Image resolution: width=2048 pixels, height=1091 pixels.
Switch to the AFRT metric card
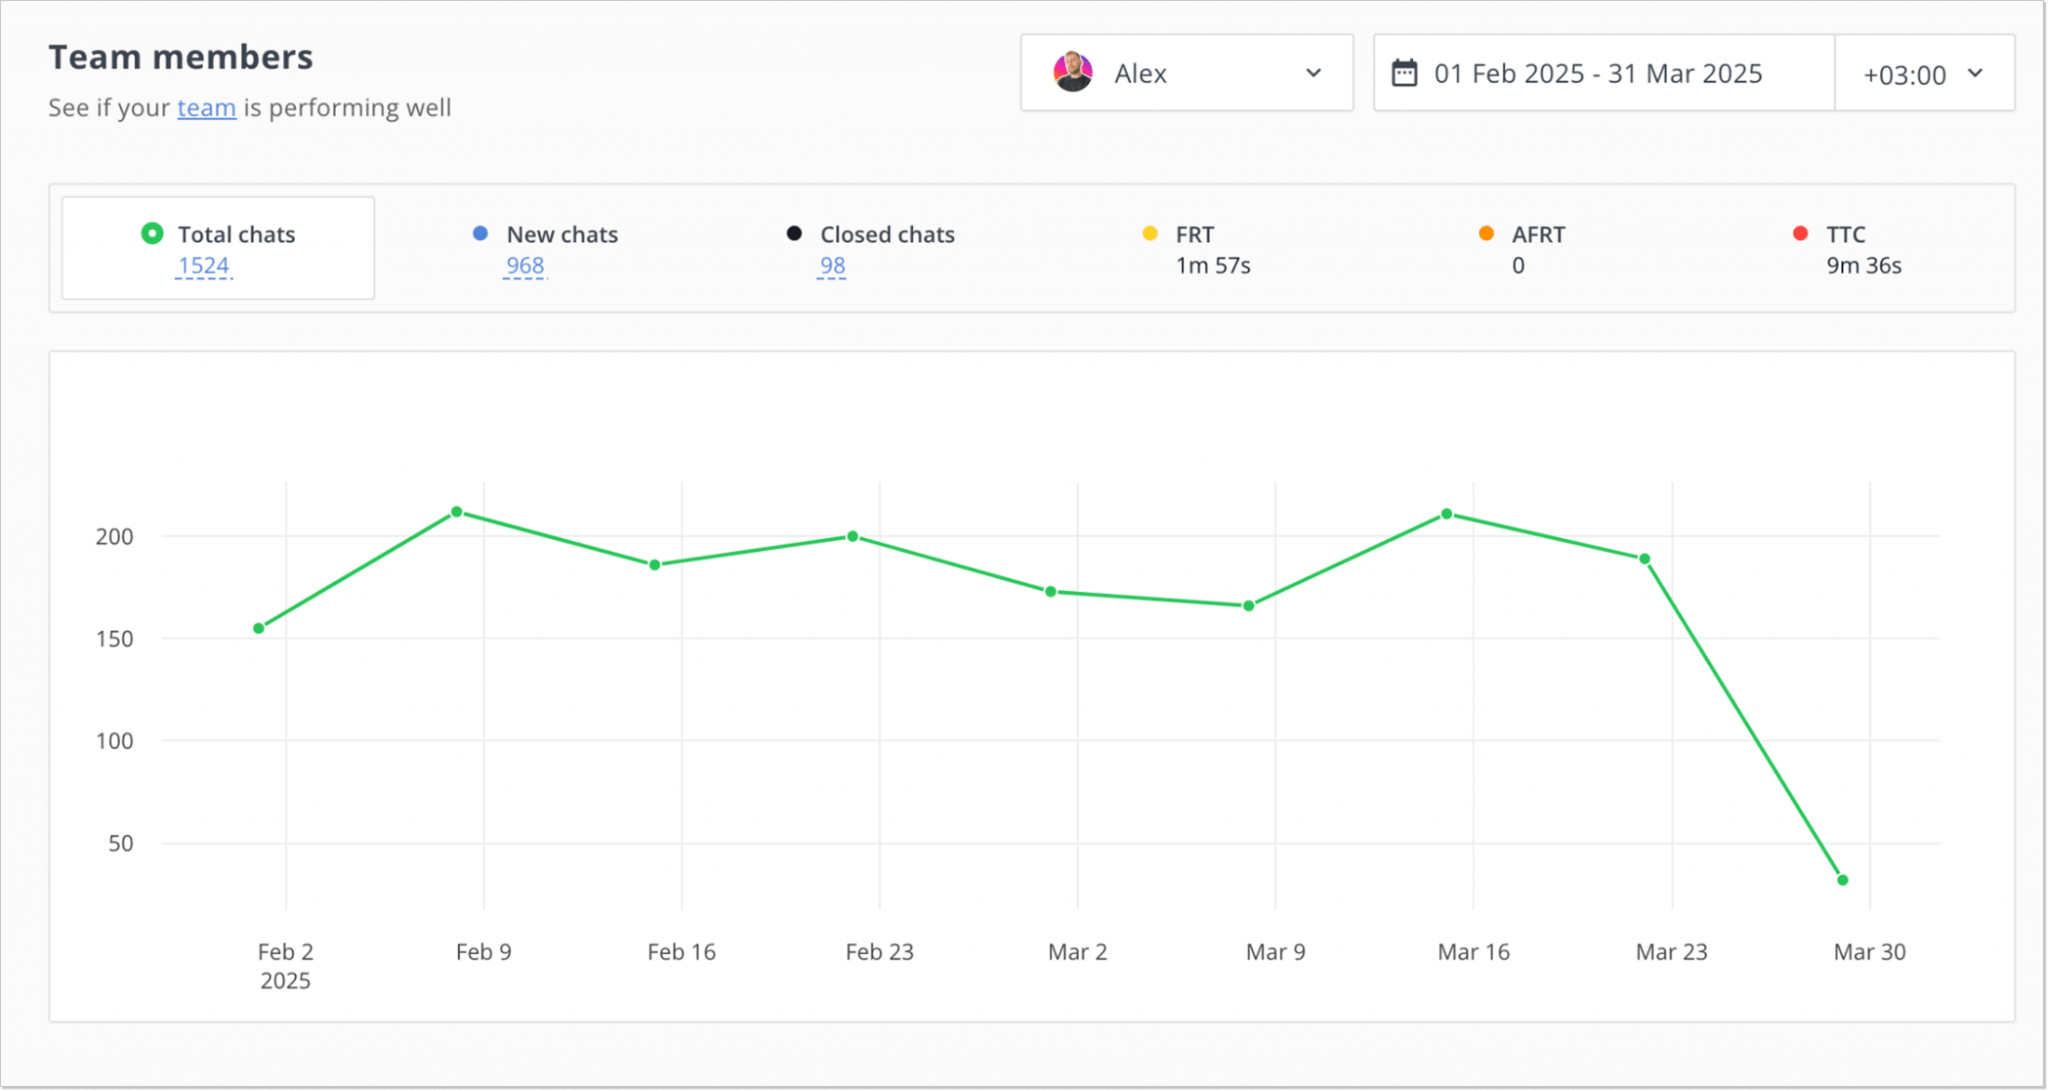click(1530, 248)
